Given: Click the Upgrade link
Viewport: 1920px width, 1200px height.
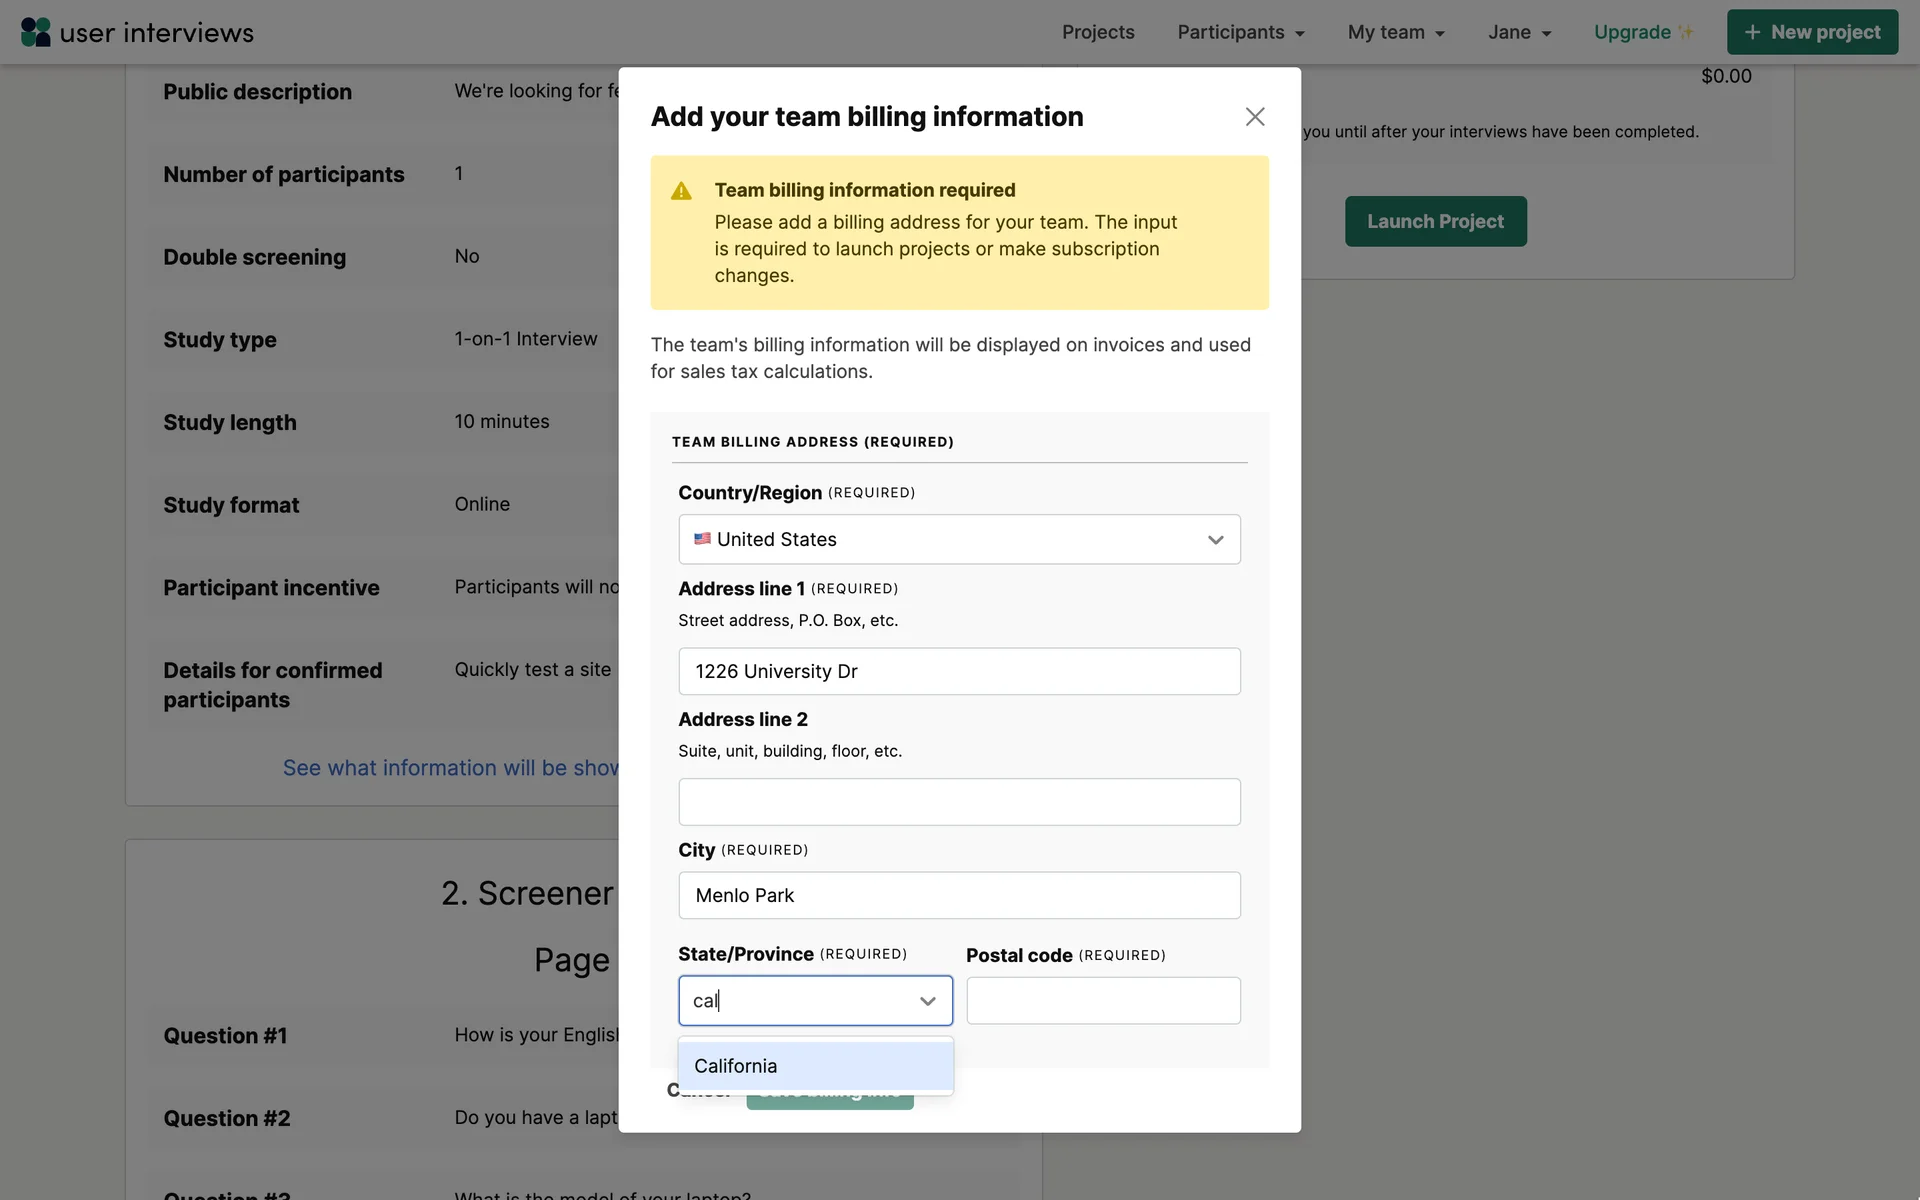Looking at the screenshot, I should point(1632,32).
